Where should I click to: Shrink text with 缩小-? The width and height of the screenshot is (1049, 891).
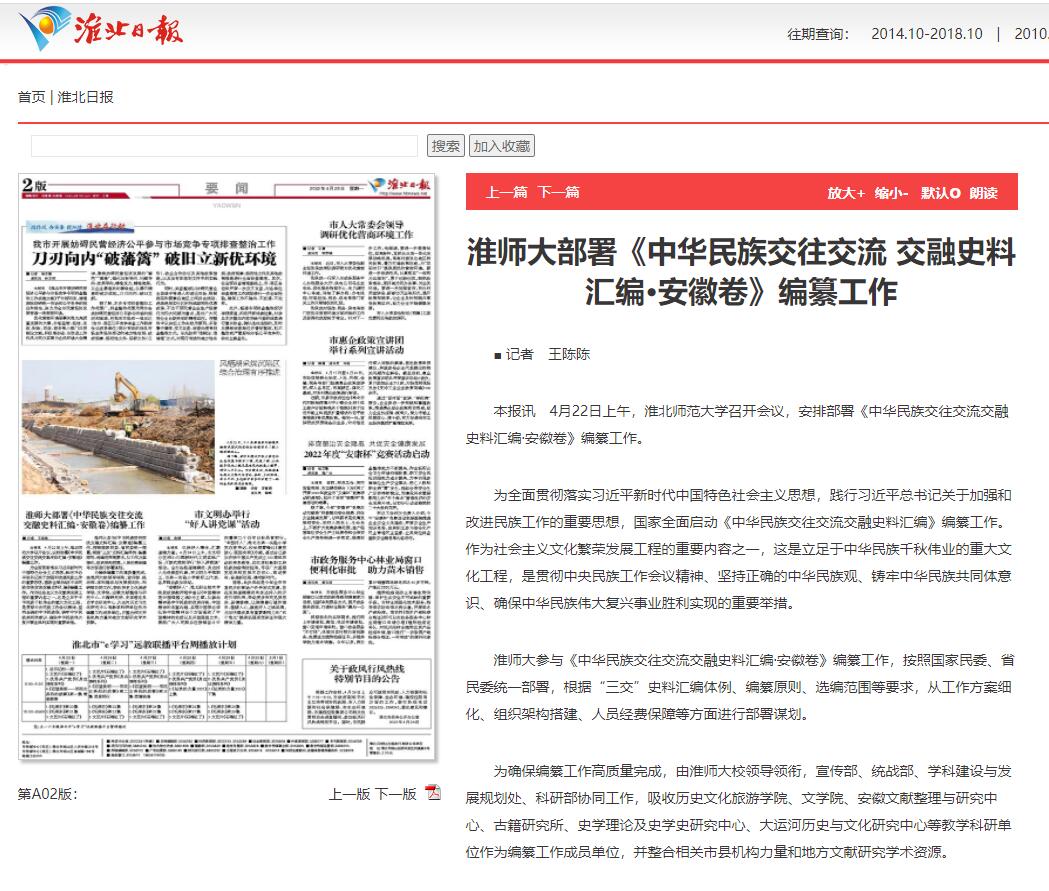pos(891,193)
